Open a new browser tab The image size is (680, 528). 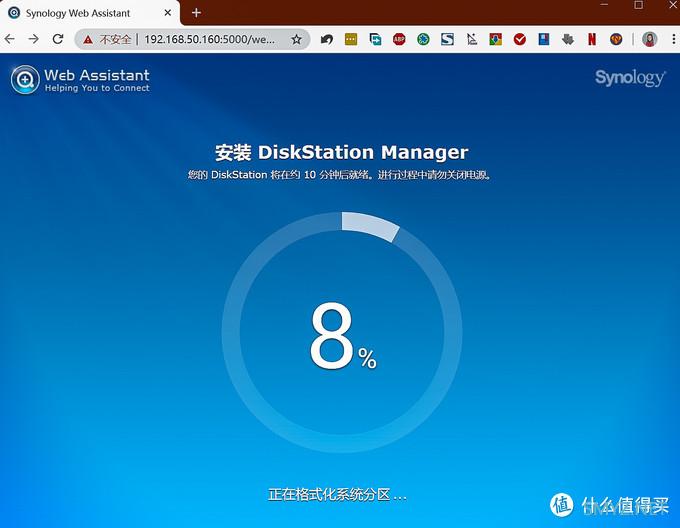click(x=196, y=13)
